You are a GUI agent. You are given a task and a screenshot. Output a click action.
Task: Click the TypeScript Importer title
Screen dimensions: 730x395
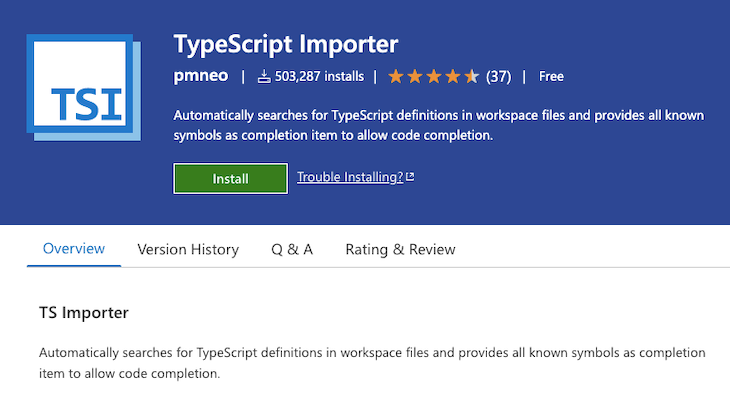click(x=286, y=45)
